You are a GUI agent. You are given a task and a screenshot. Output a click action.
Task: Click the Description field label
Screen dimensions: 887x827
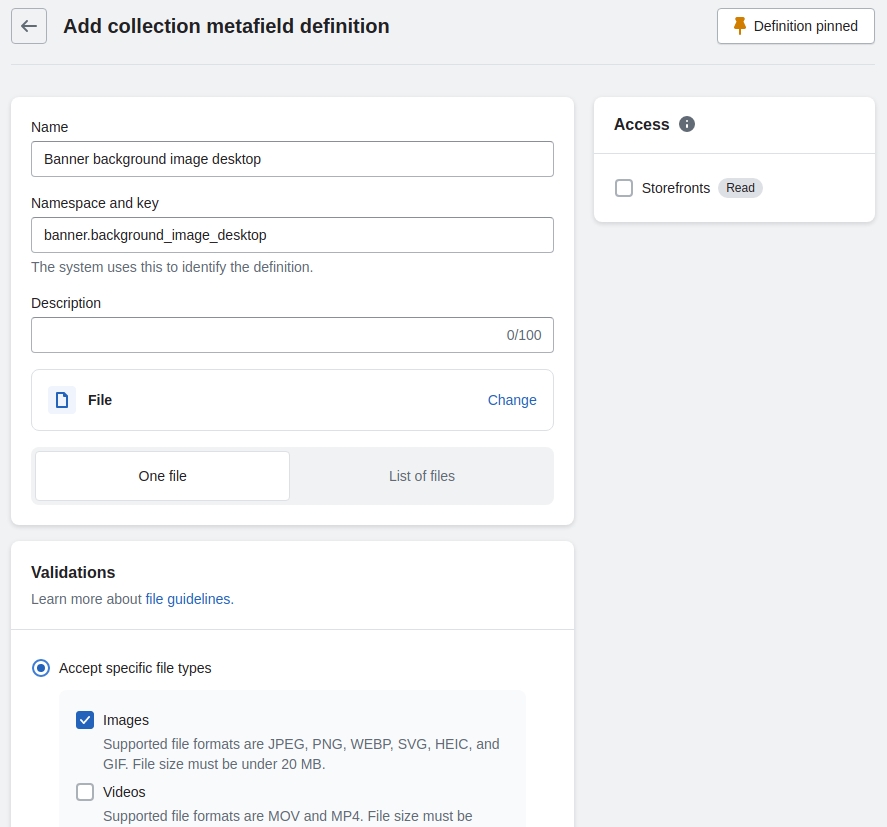tap(66, 303)
